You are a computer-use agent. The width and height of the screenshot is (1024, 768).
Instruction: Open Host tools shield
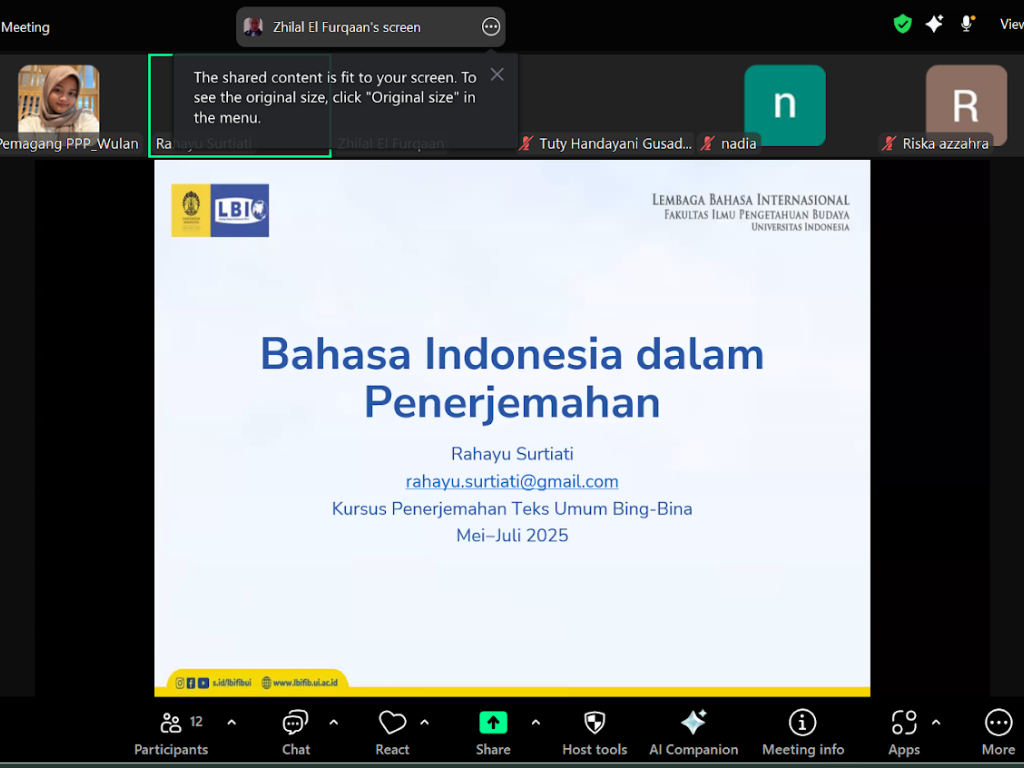pos(594,733)
